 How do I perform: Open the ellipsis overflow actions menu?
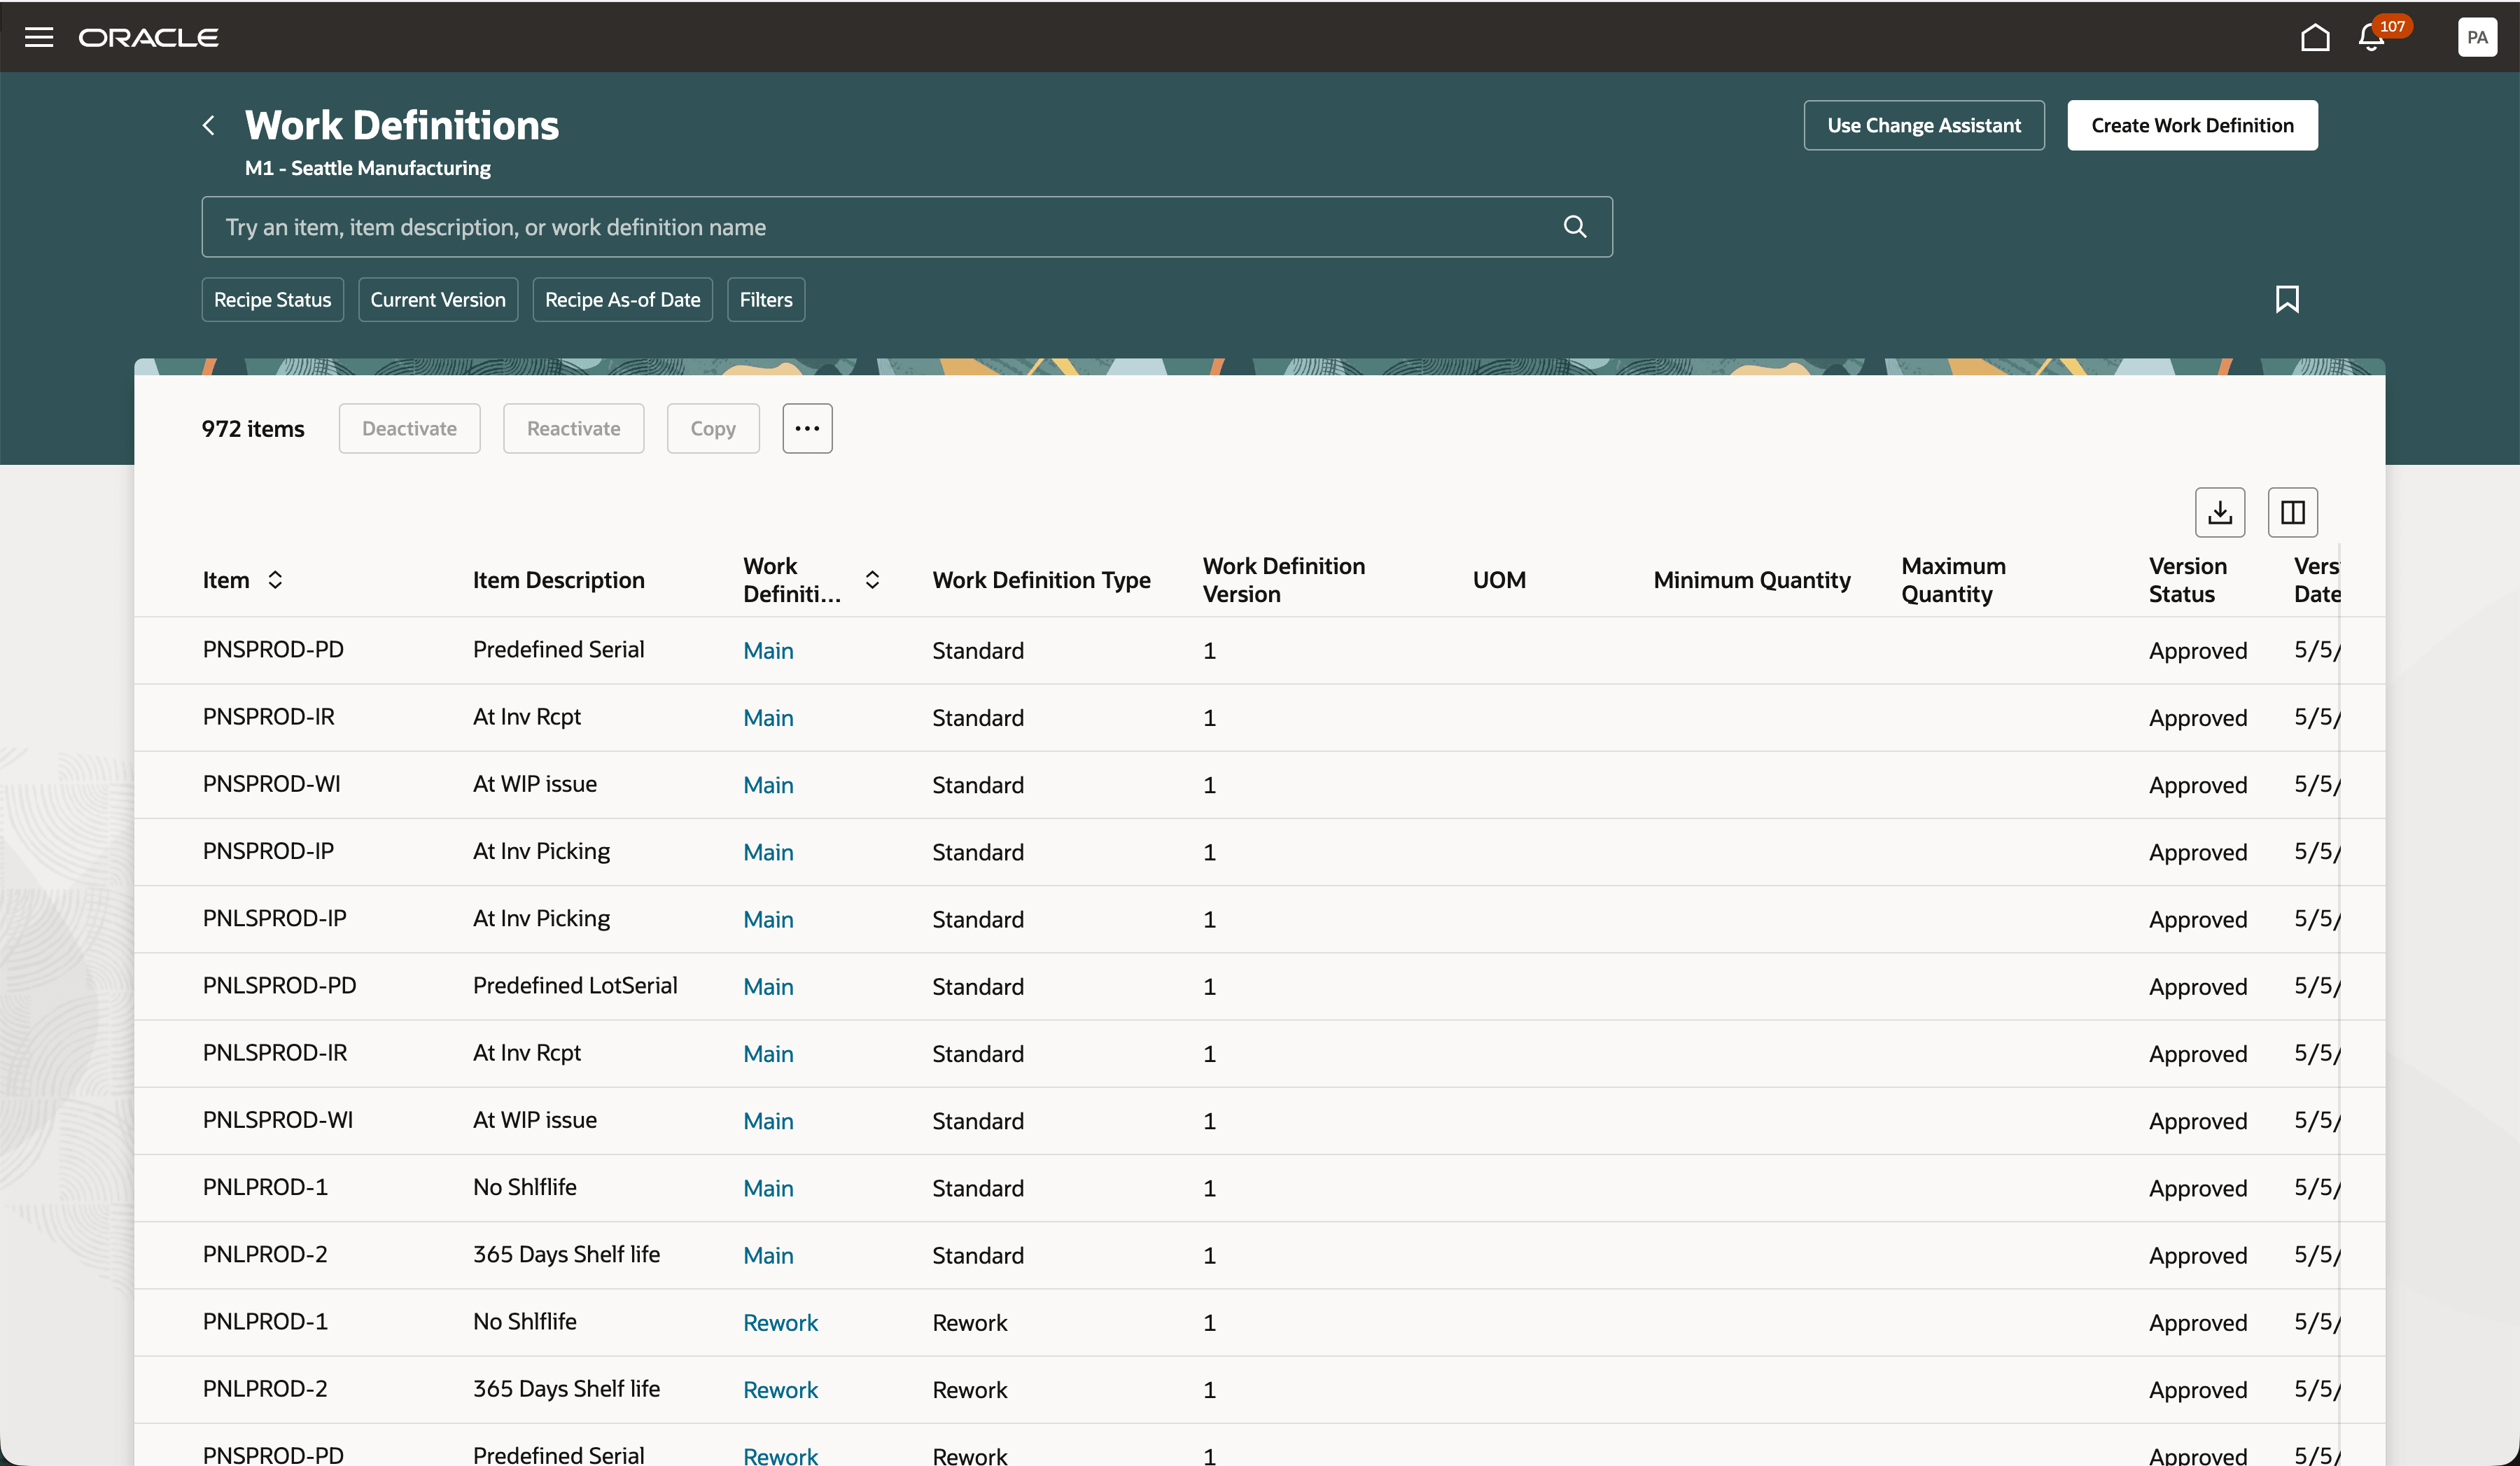806,428
